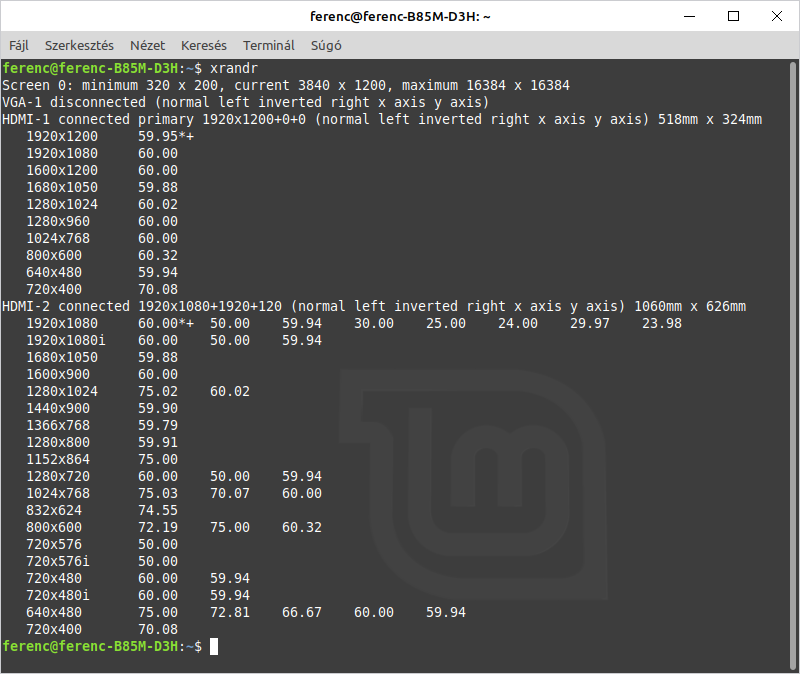Screen dimensions: 800x674
Task: Click the '70.07' refresh rate value
Action: pos(230,493)
